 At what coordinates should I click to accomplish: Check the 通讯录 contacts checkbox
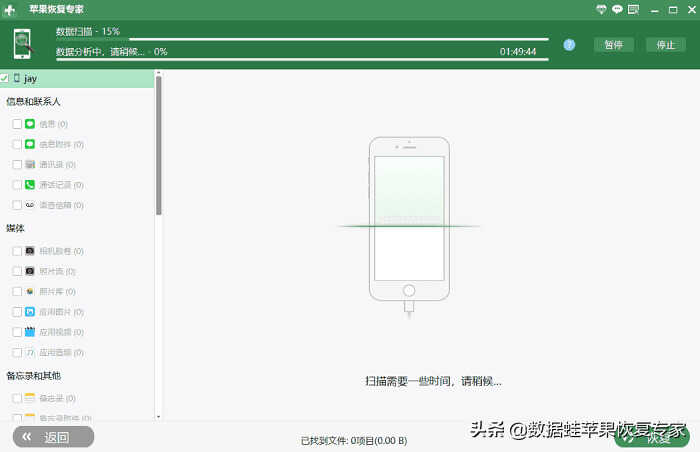click(17, 164)
